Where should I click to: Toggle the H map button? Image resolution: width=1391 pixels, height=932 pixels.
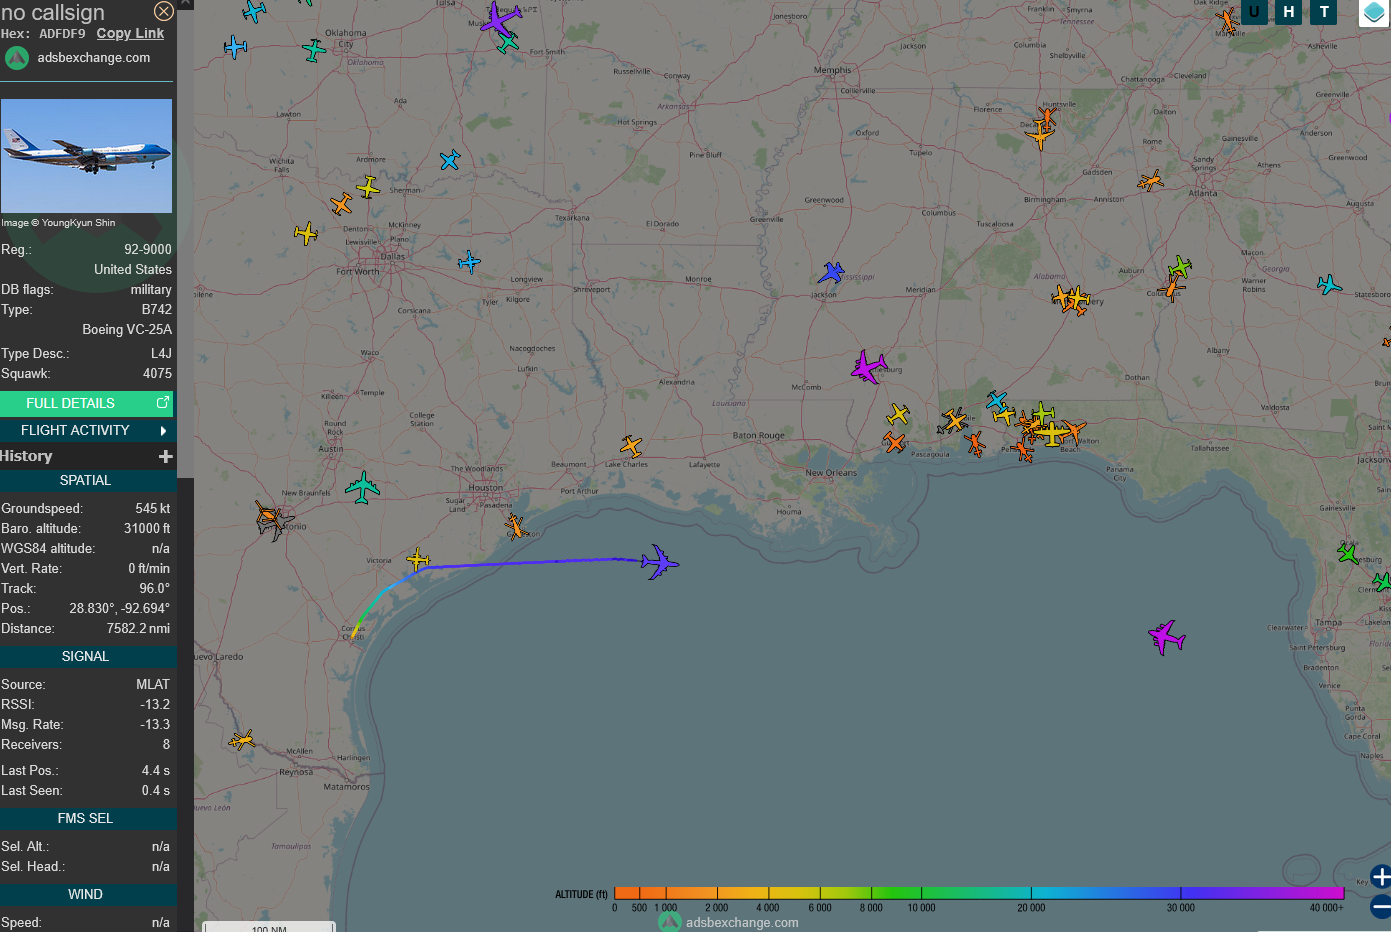(1289, 12)
